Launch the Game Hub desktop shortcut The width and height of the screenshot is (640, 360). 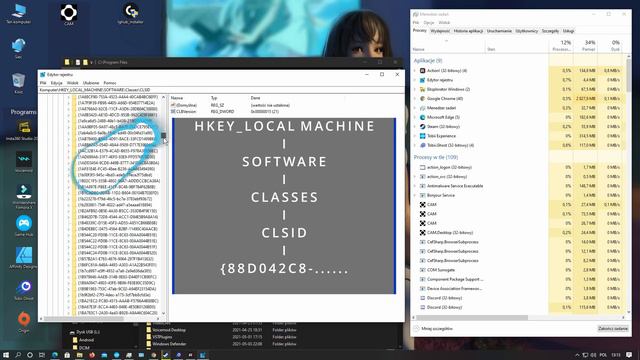pyautogui.click(x=24, y=225)
